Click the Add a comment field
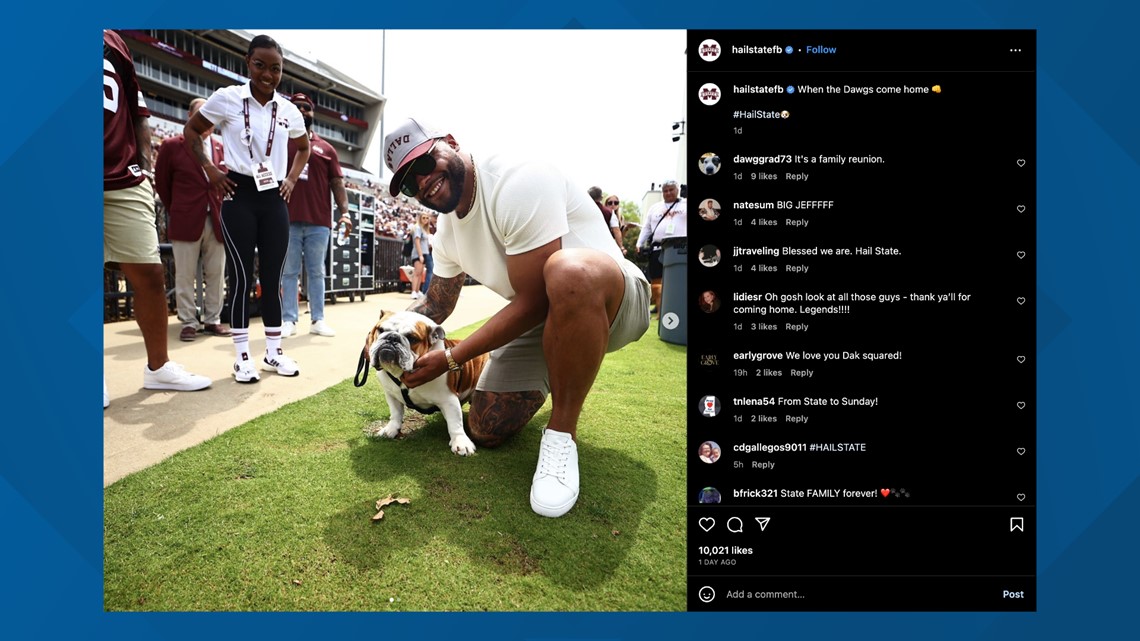1140x641 pixels. [x=858, y=594]
